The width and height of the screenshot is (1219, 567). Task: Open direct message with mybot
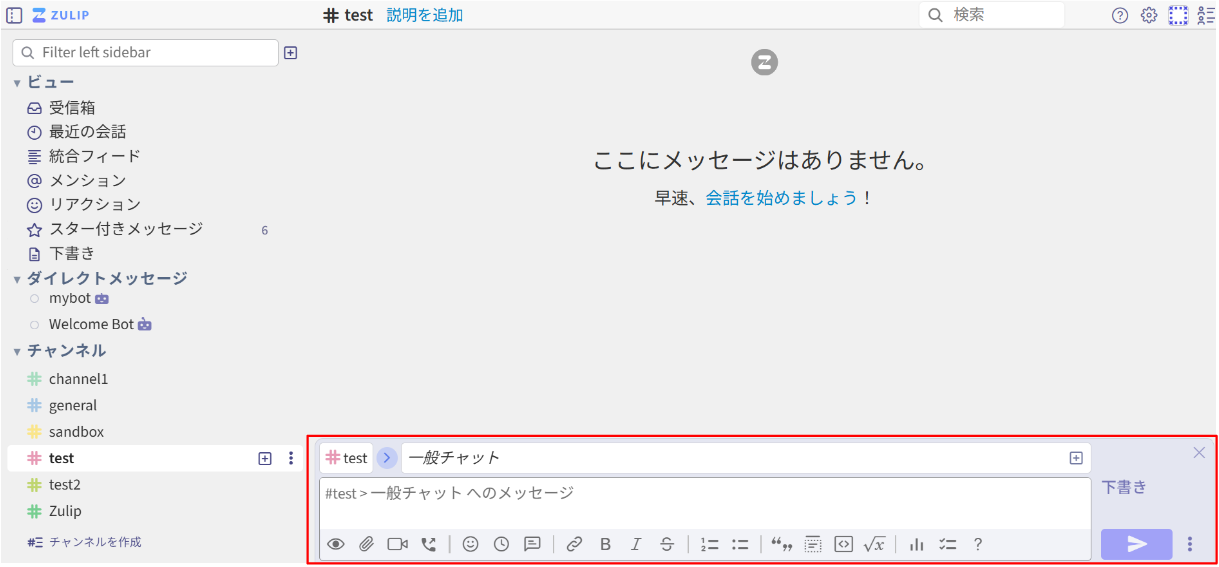70,298
